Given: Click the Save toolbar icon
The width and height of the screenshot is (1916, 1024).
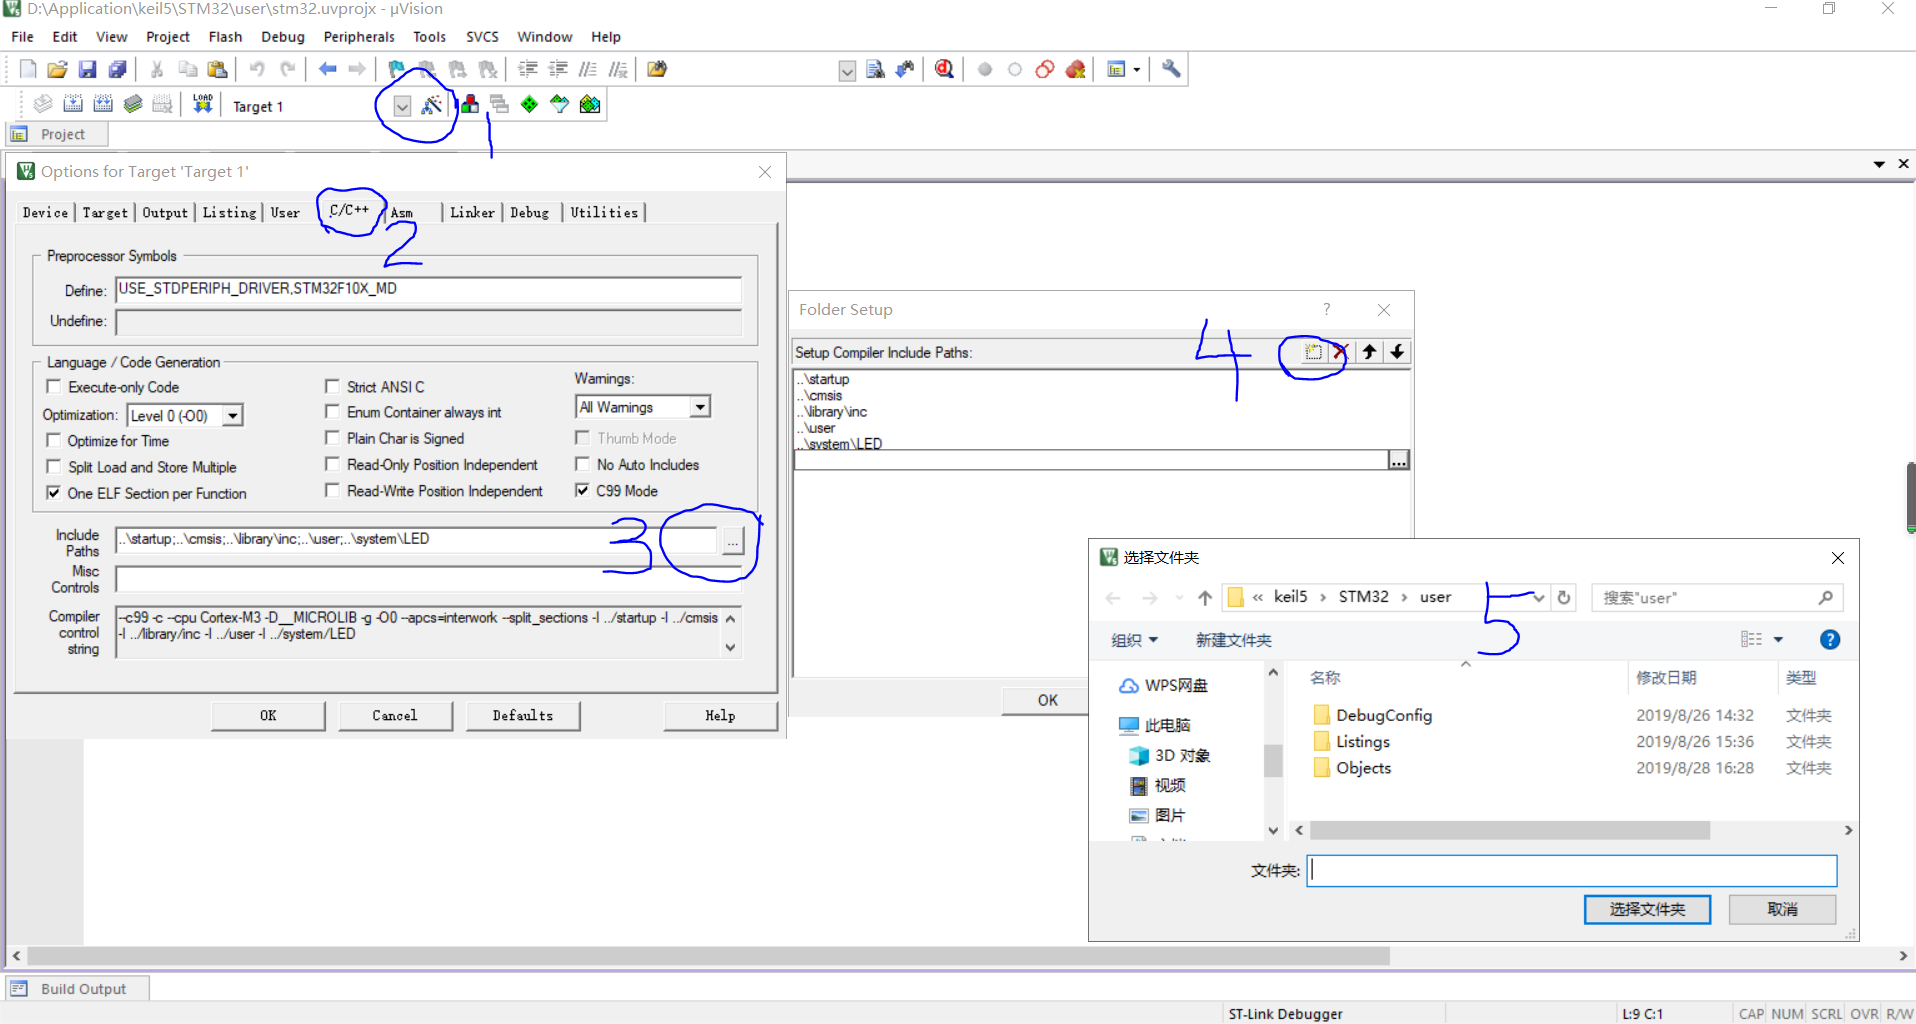Looking at the screenshot, I should pos(88,69).
